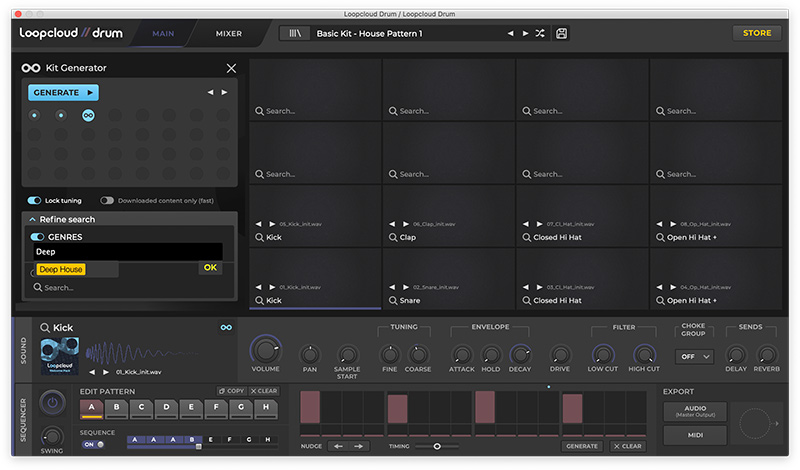
Task: Next sample on 07_Cl_Hat_init.wav pad
Action: [x=539, y=224]
